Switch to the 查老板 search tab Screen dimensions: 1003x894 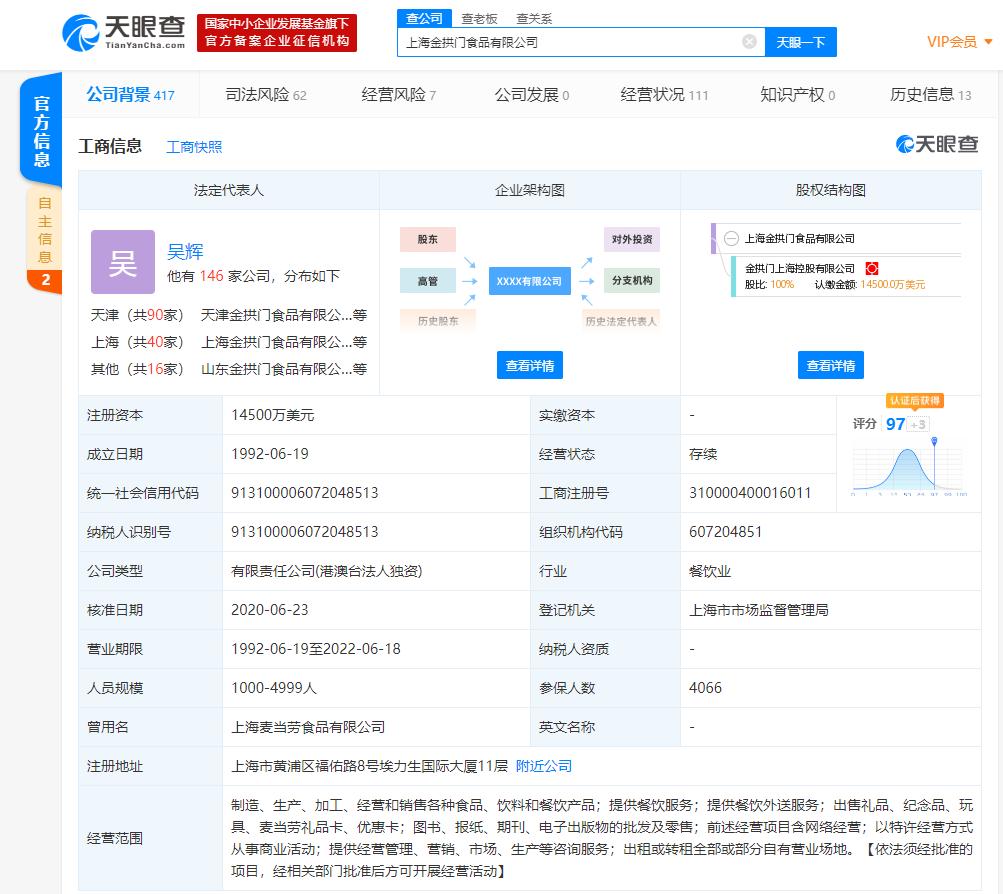479,19
